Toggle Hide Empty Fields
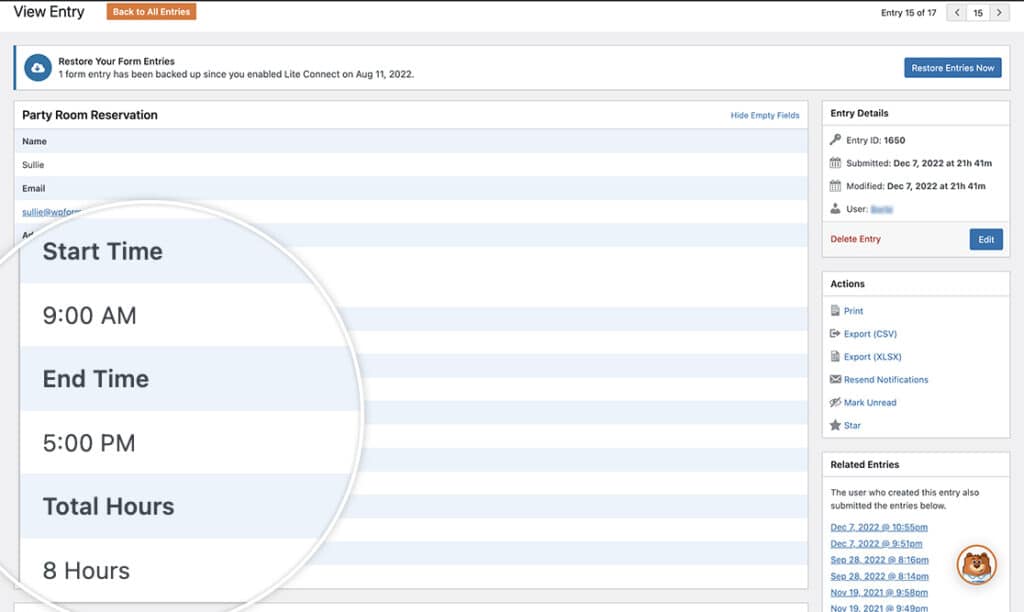Screen dimensions: 1024x612 tap(765, 115)
